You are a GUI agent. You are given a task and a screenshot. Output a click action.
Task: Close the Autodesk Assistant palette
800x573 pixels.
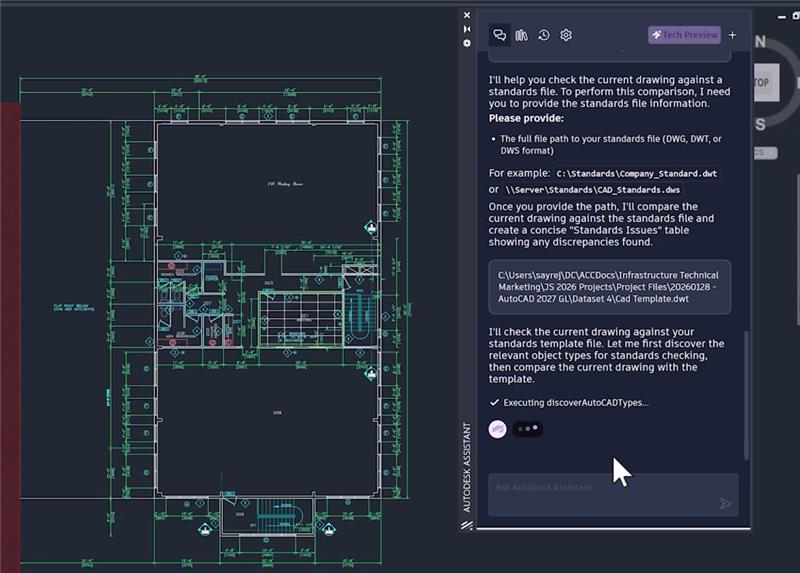click(x=467, y=15)
